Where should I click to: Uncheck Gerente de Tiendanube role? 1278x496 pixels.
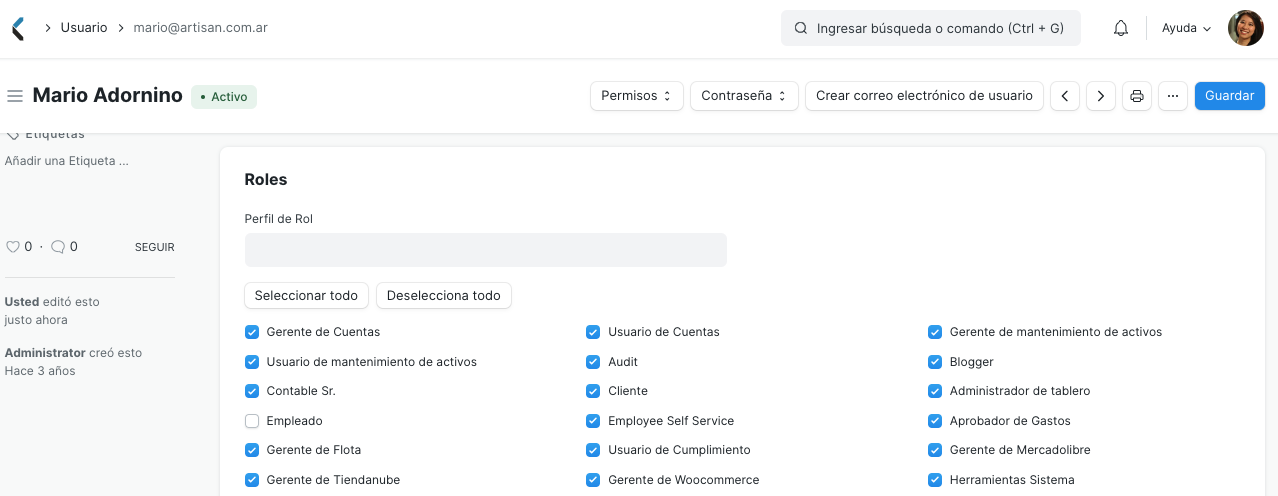[x=252, y=480]
